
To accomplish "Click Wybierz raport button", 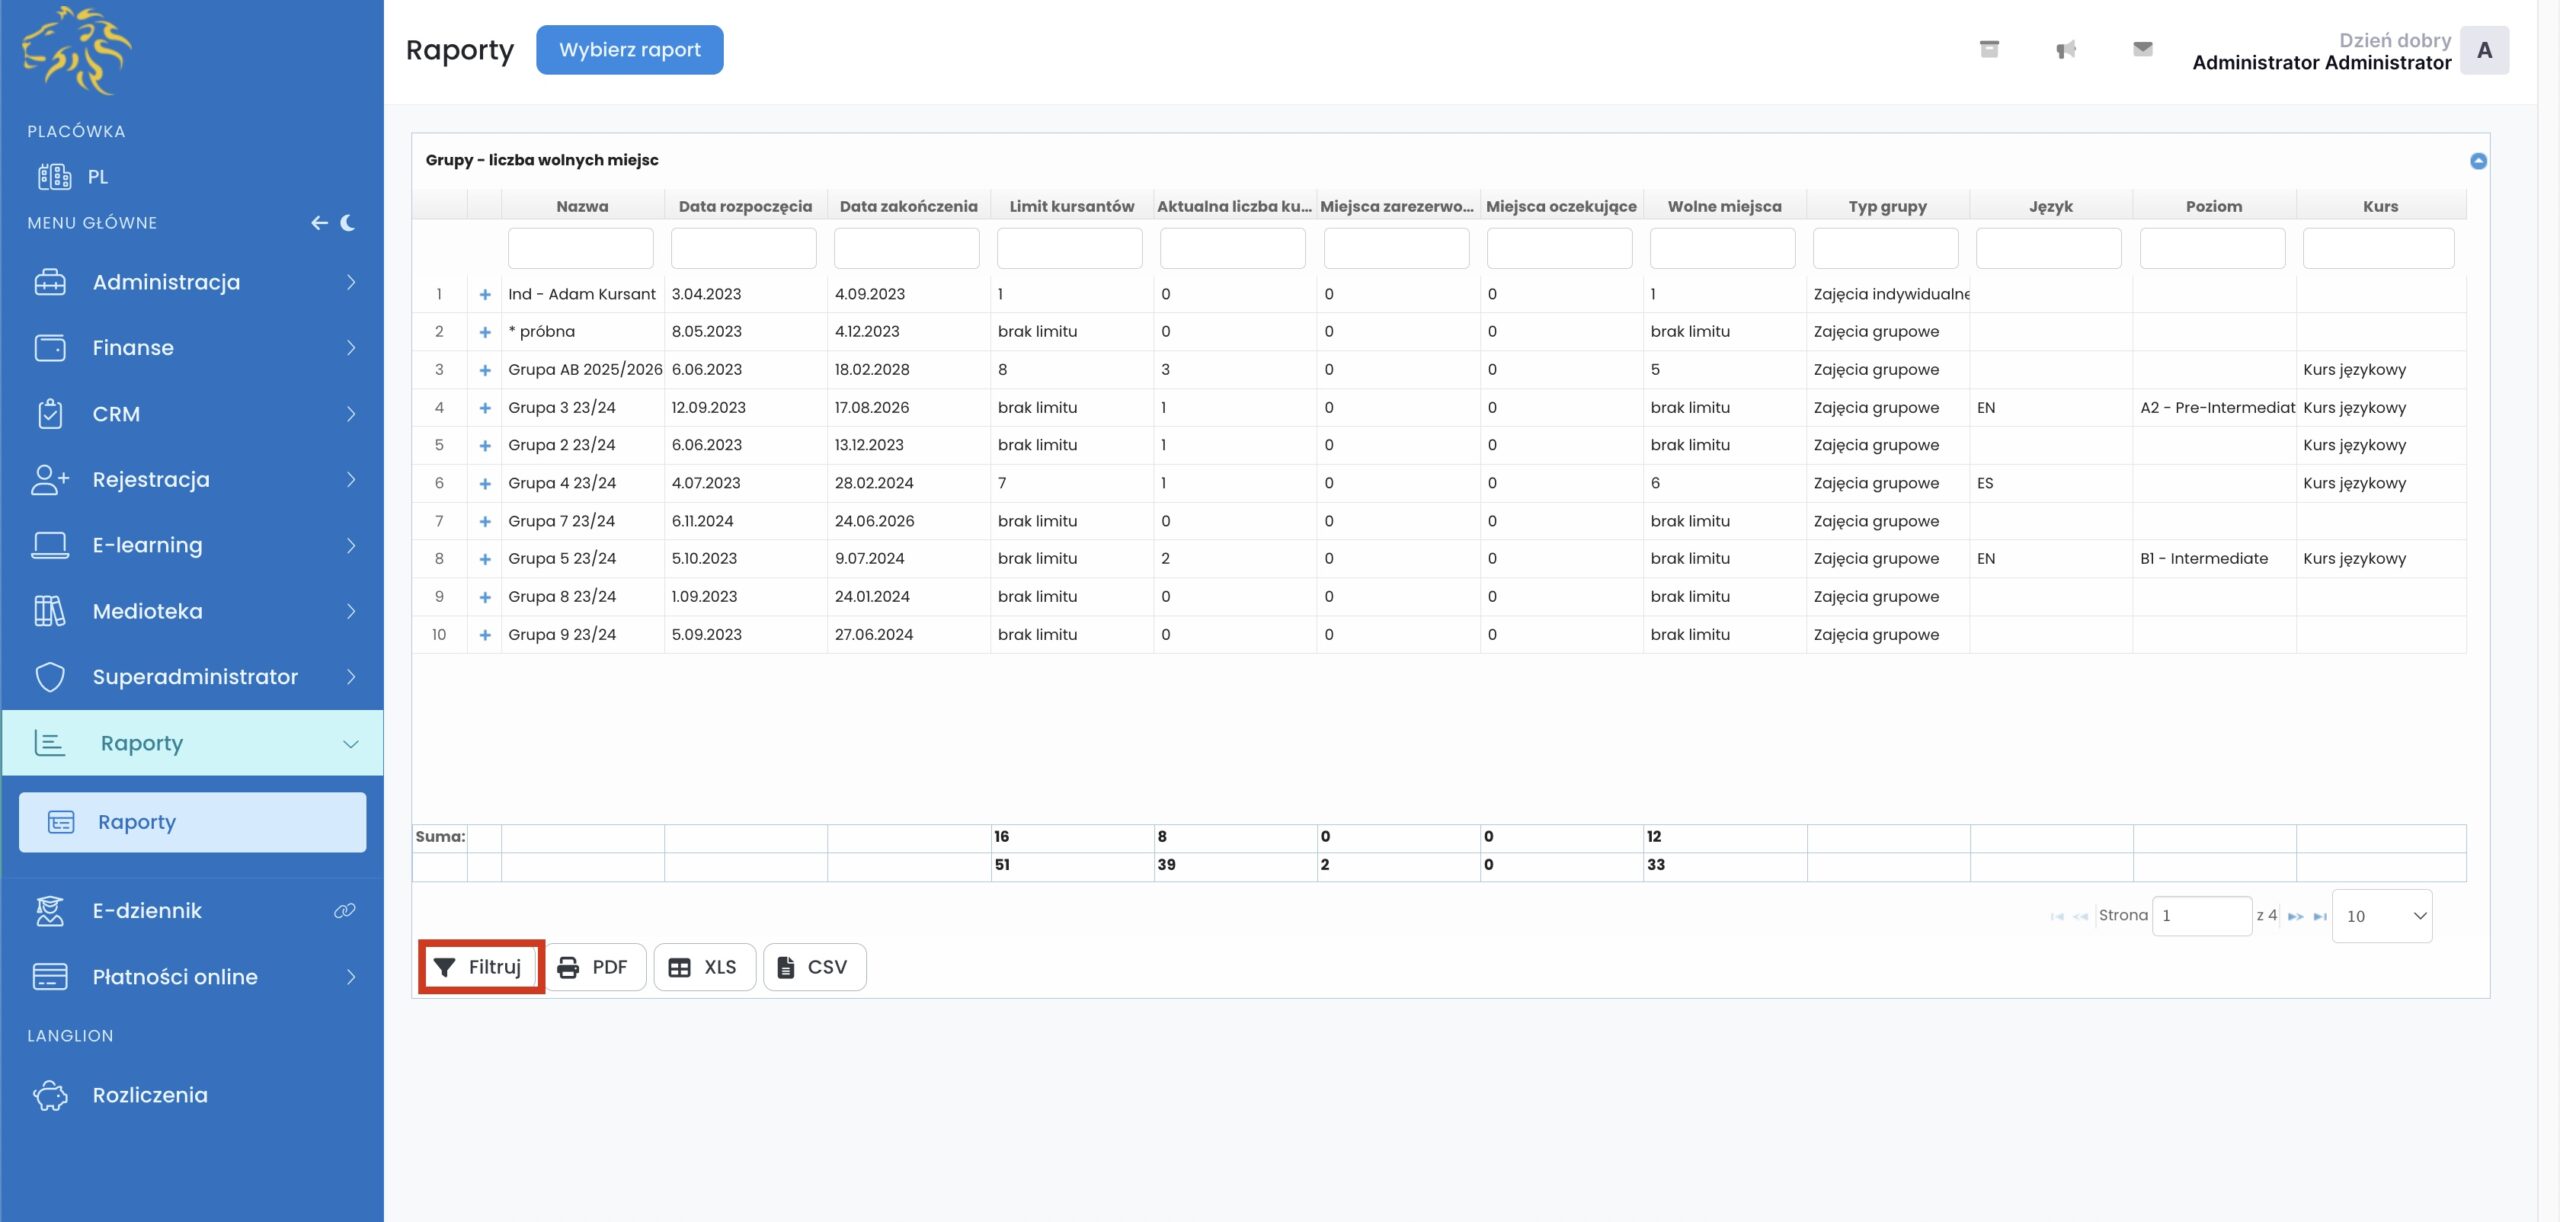I will pyautogui.click(x=629, y=50).
